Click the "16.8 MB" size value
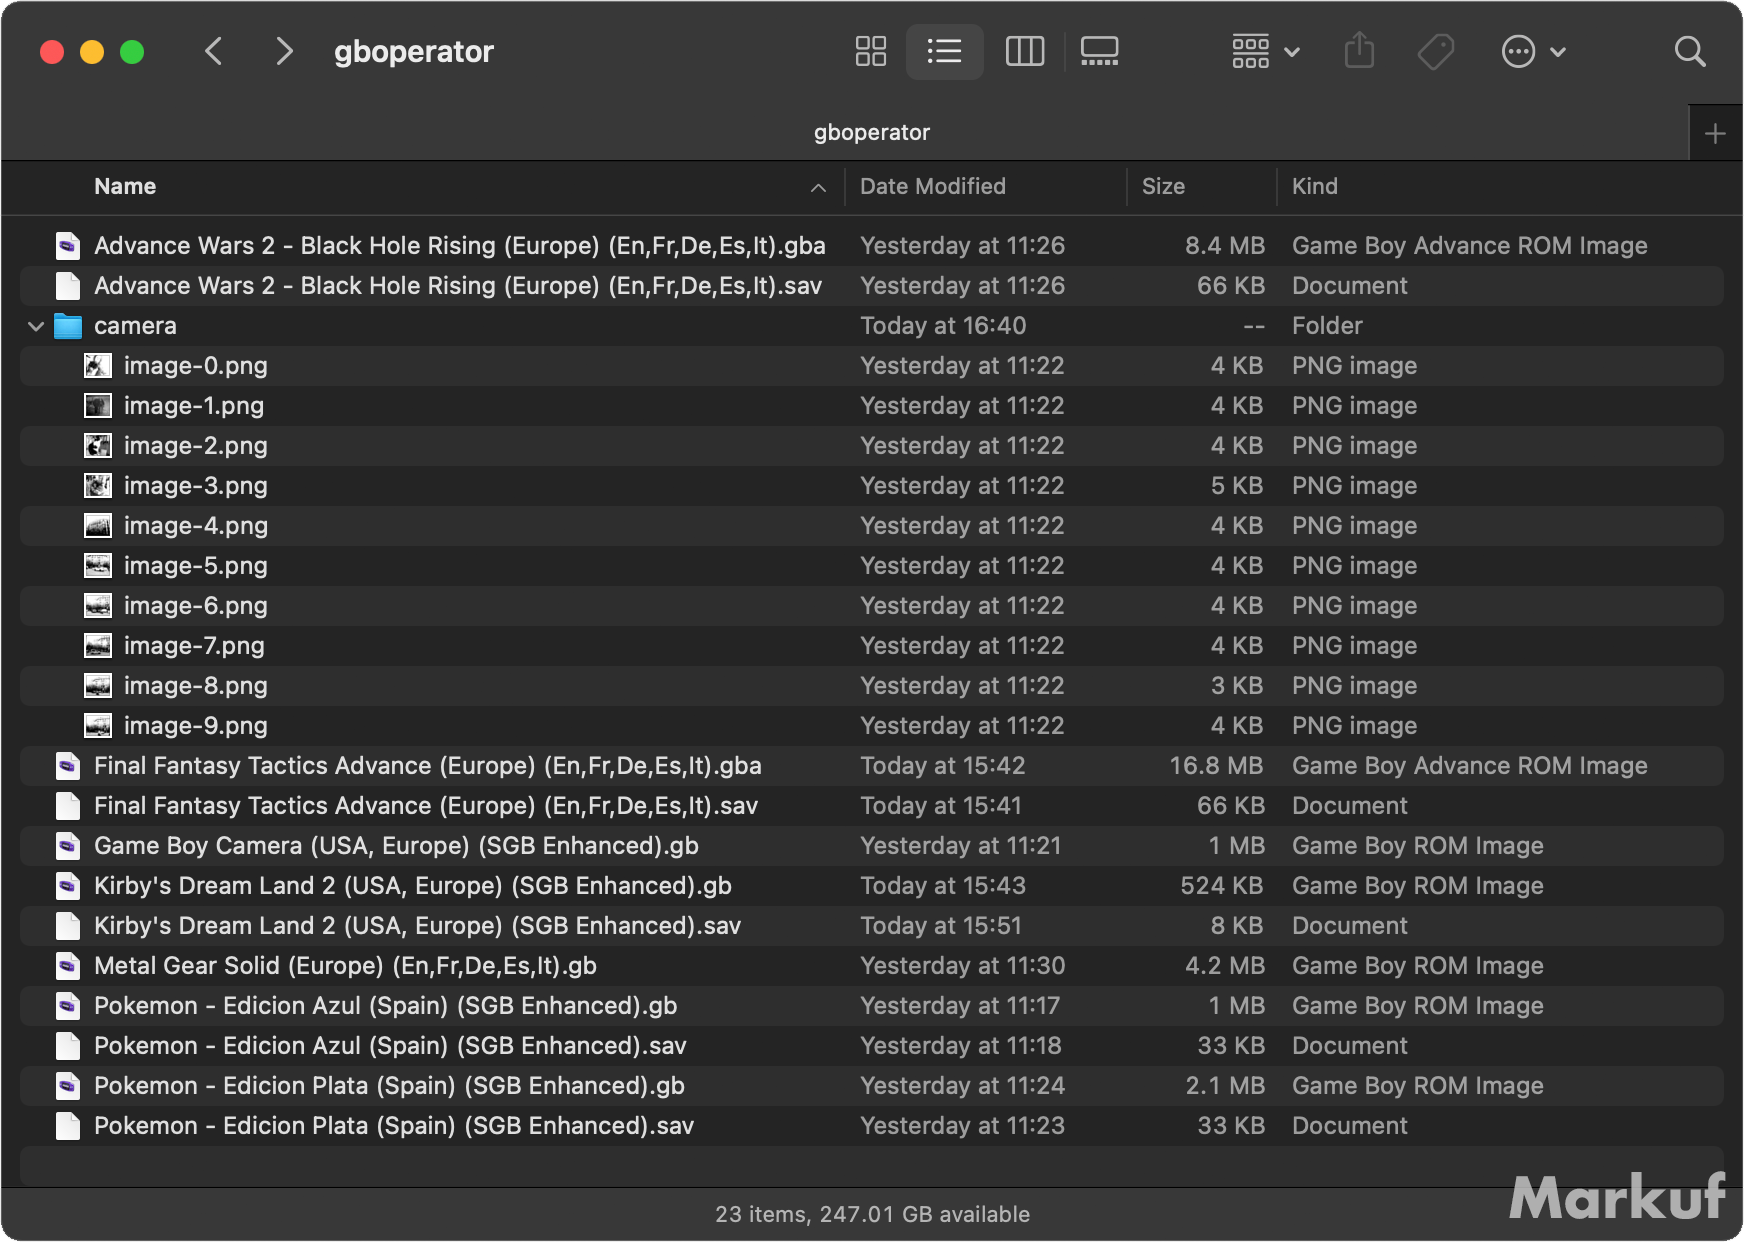The image size is (1744, 1242). click(x=1216, y=766)
